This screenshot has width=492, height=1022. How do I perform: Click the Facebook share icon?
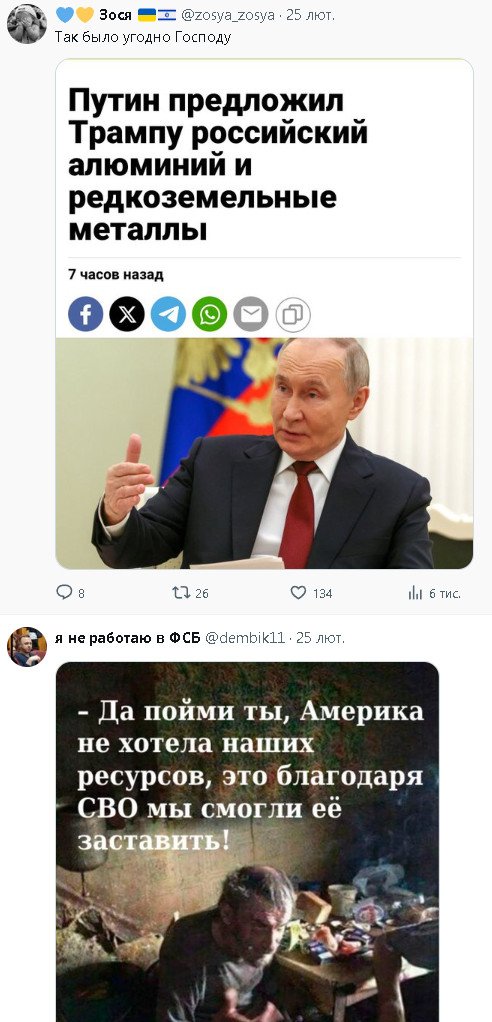click(85, 314)
